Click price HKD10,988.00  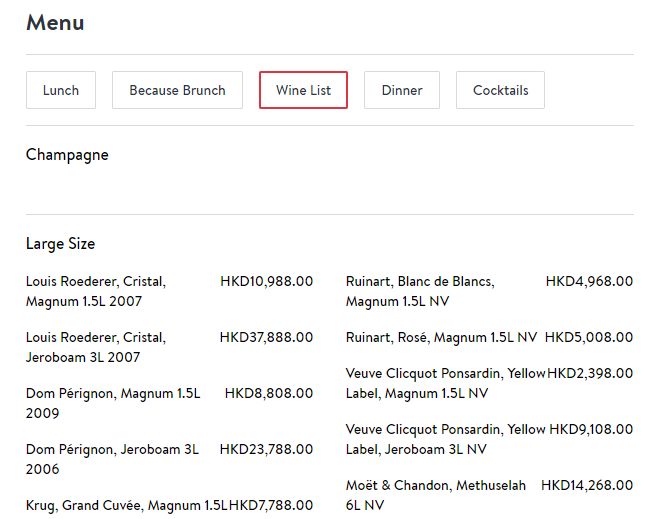pyautogui.click(x=267, y=281)
